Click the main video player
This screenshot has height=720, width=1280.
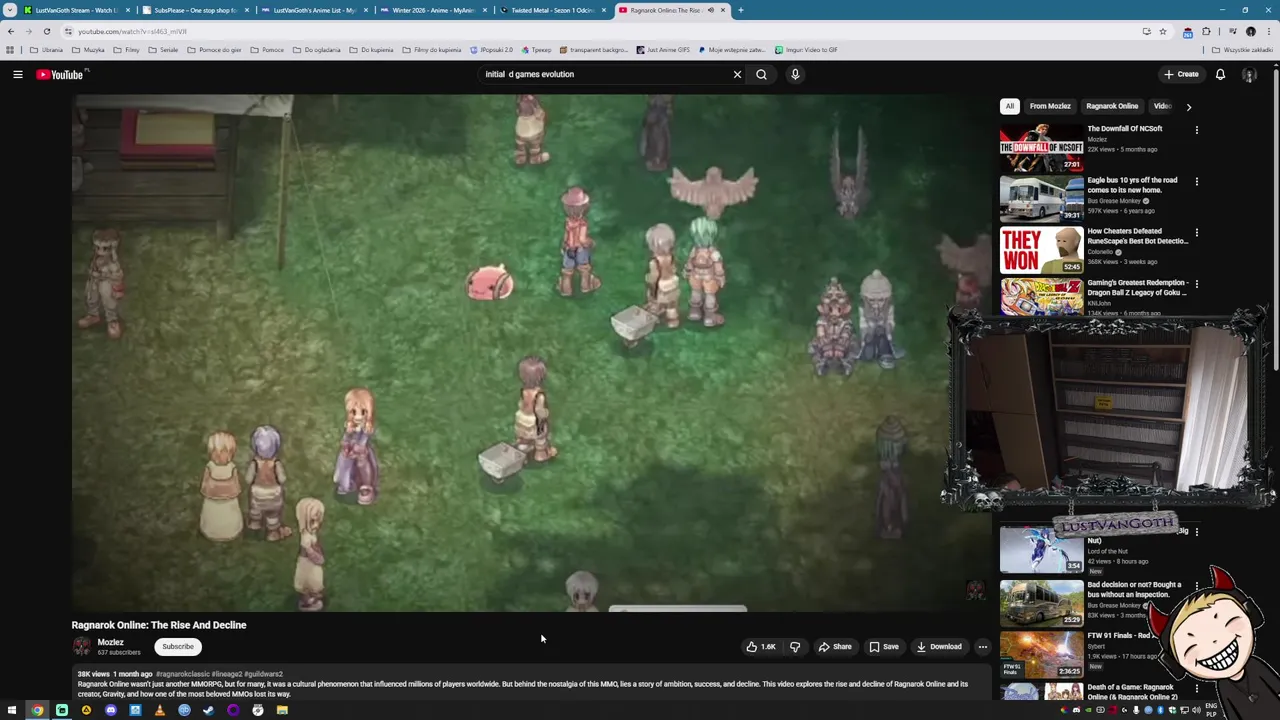[531, 352]
